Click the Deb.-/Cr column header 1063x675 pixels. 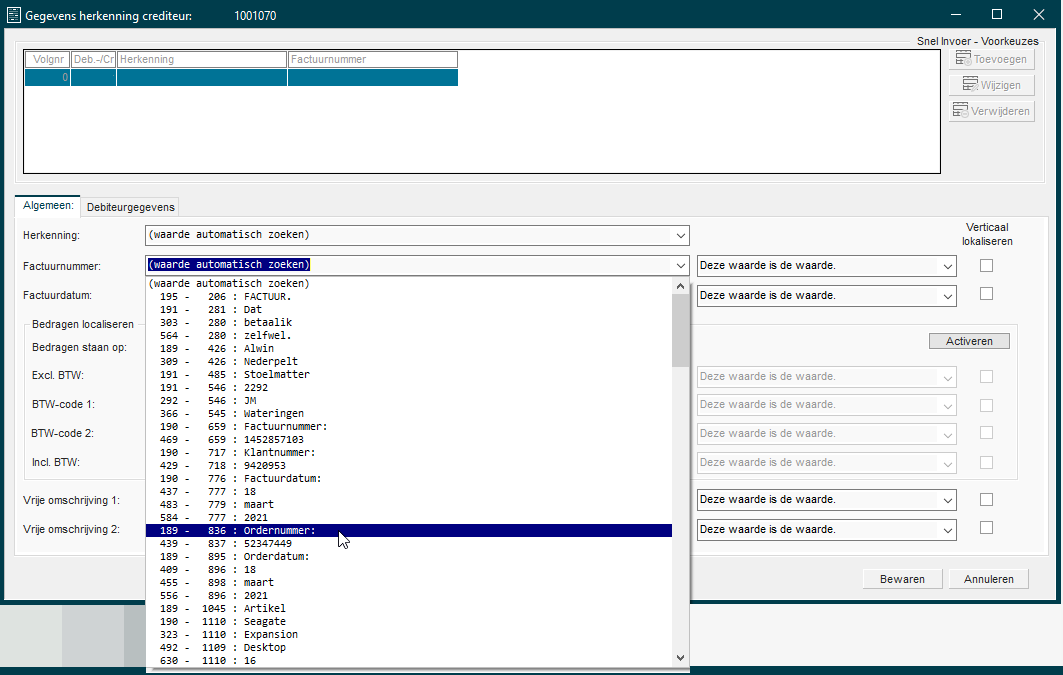pos(94,60)
